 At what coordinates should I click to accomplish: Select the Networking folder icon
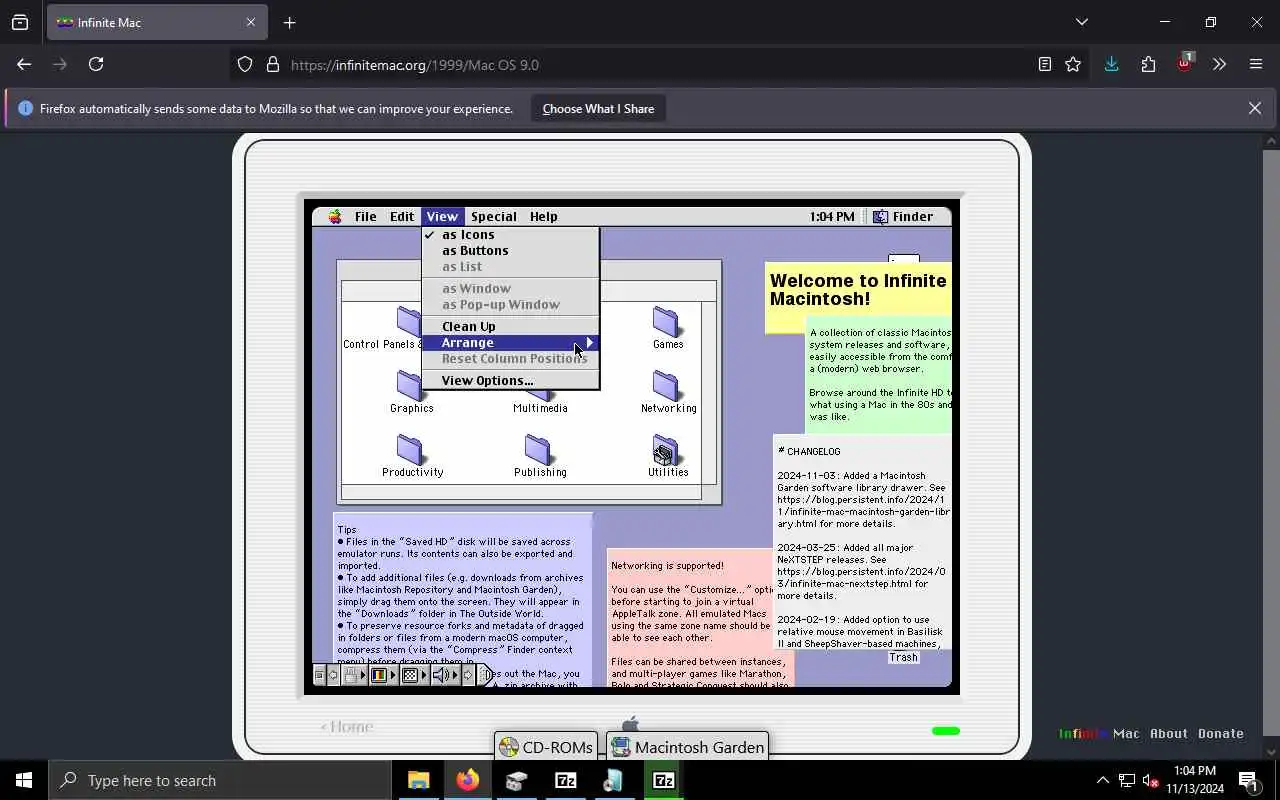tap(667, 386)
